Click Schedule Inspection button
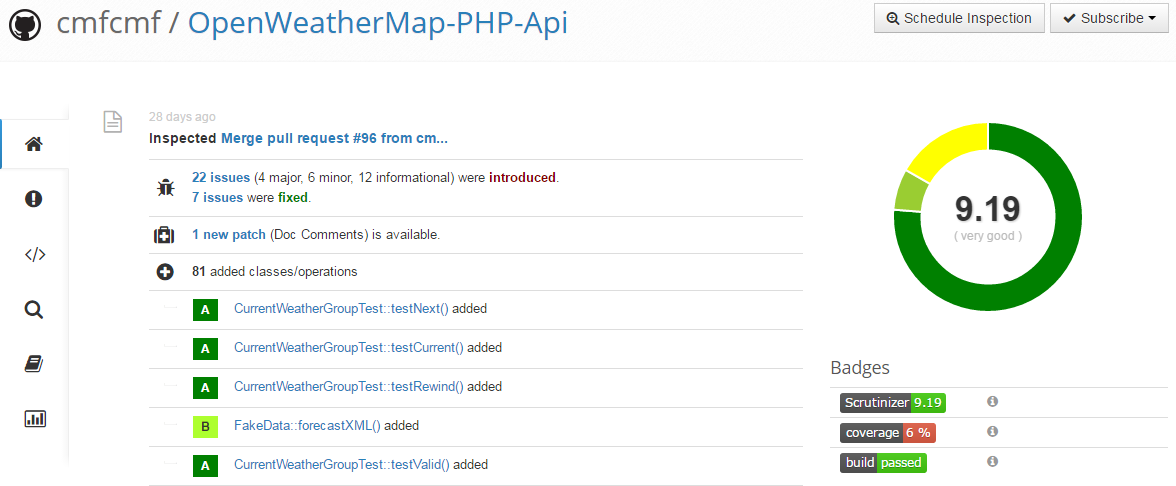1176x486 pixels. (959, 18)
